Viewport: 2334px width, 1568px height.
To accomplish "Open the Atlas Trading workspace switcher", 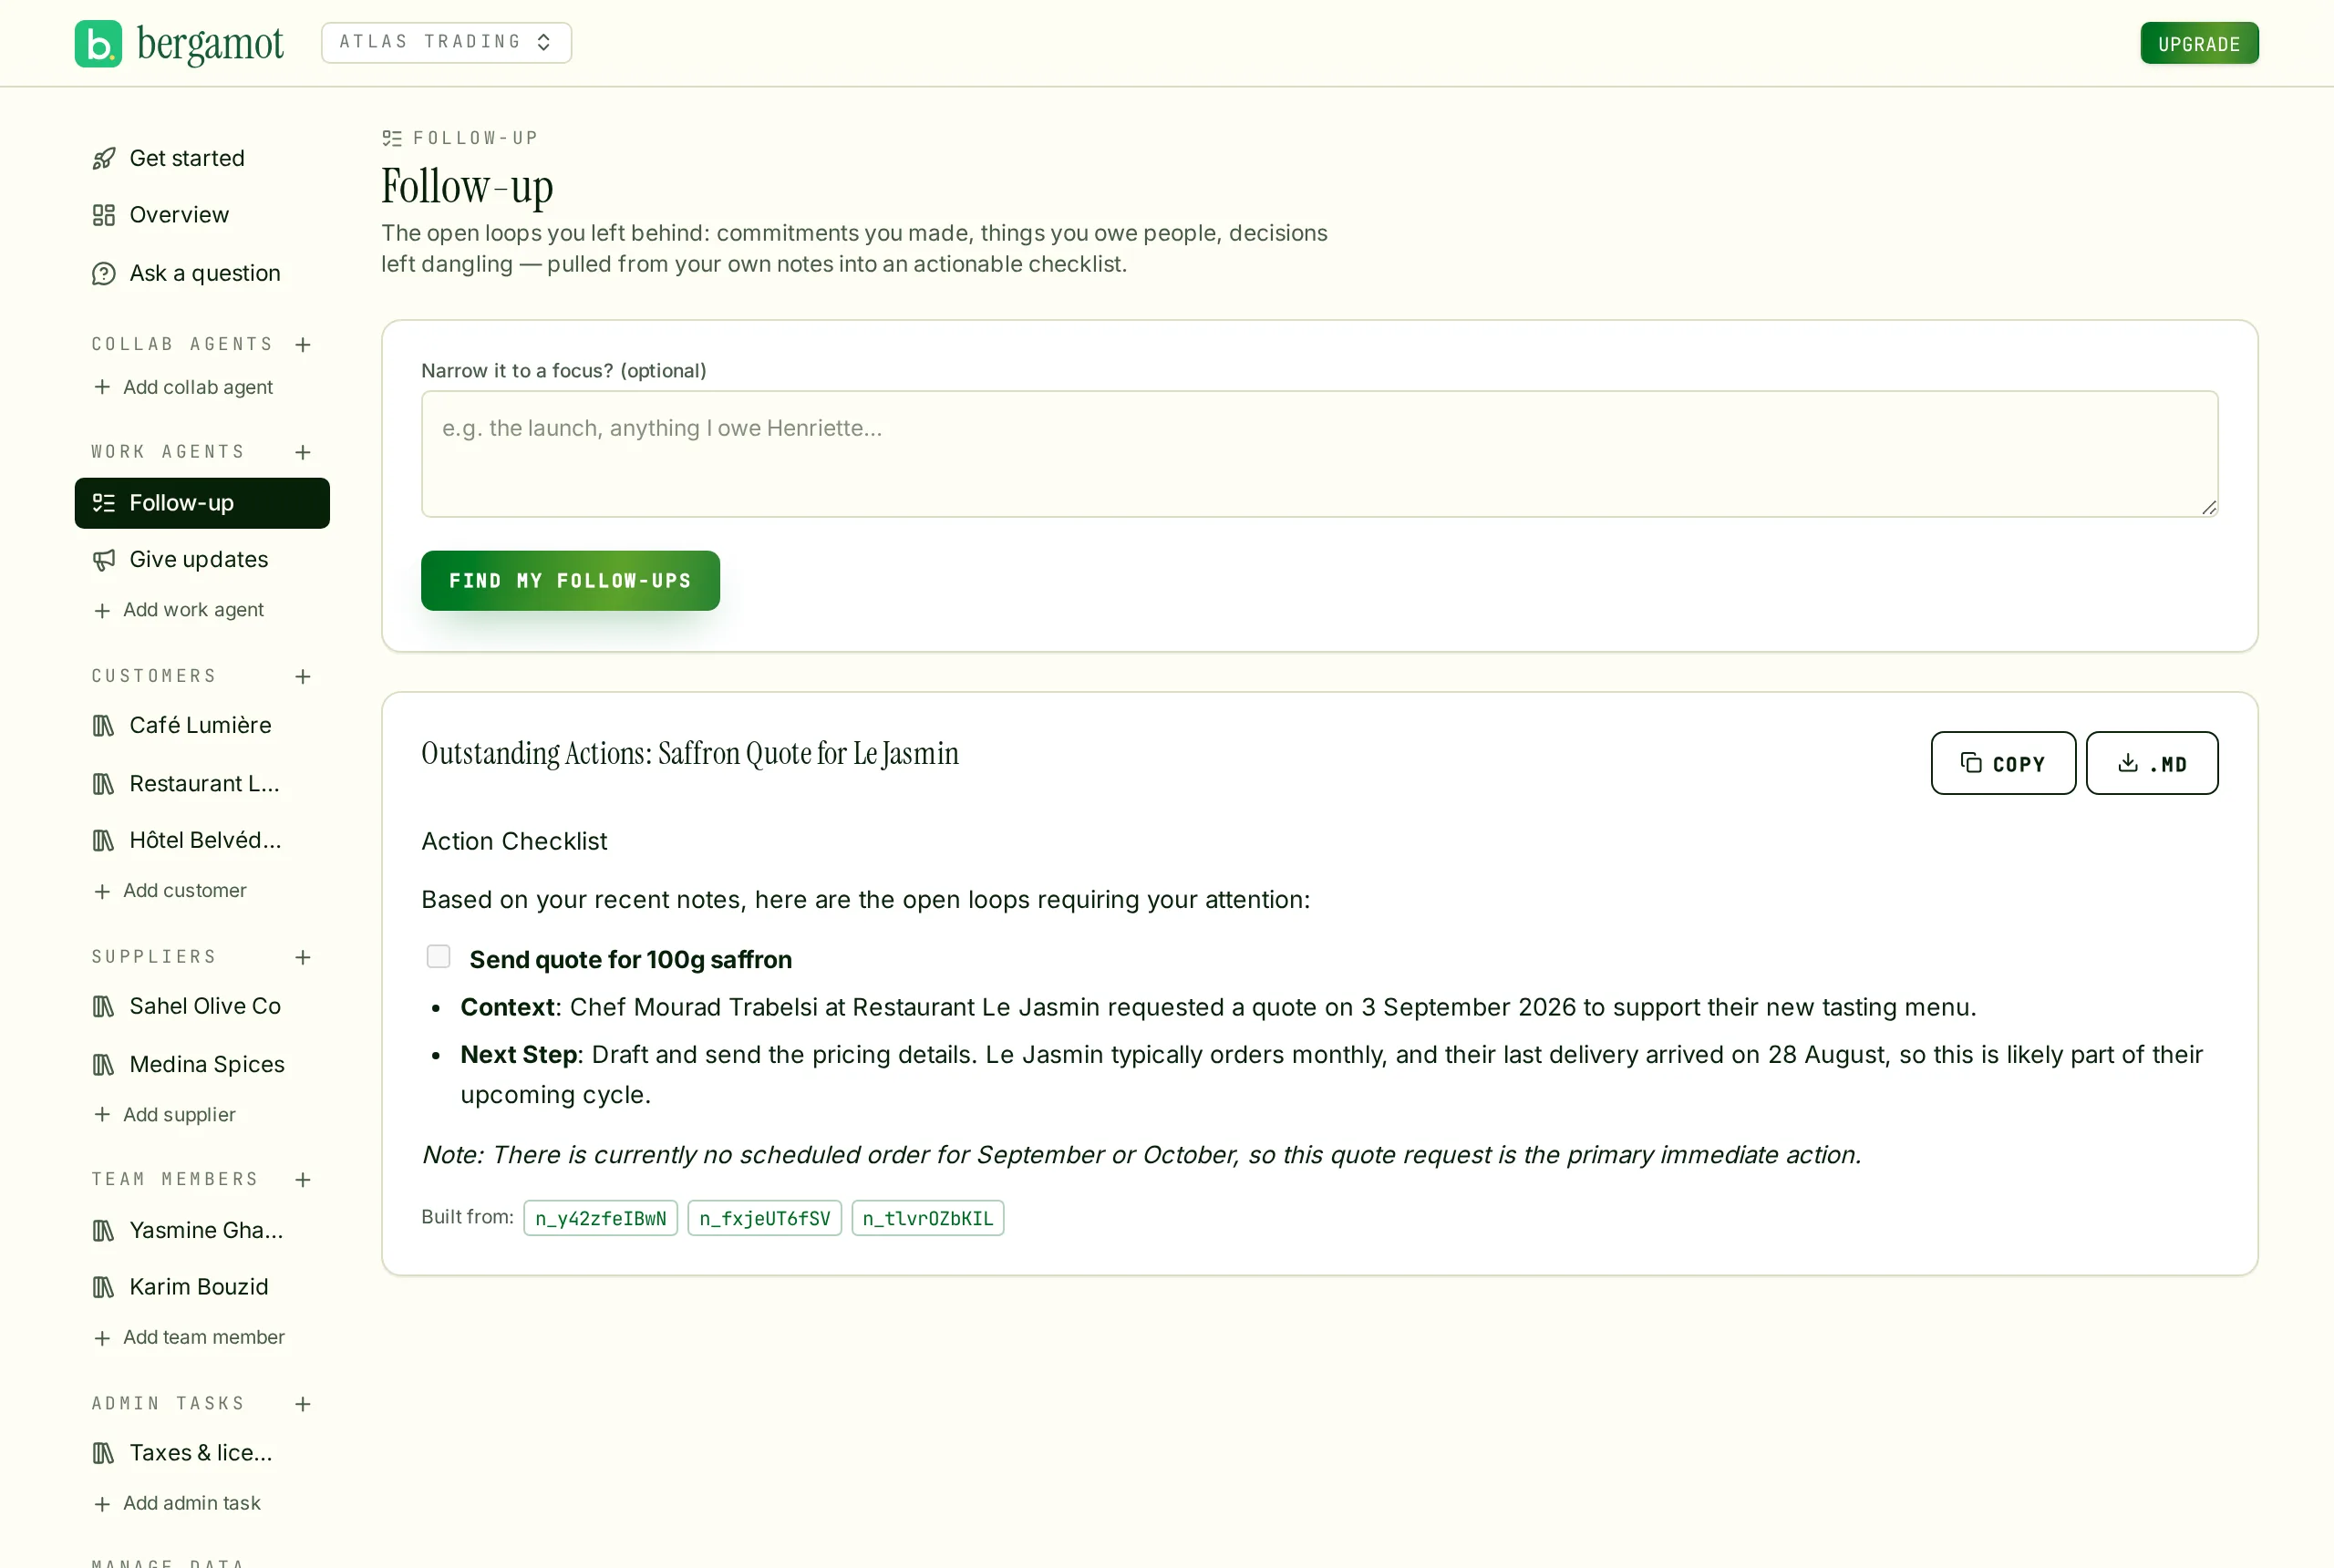I will pos(446,42).
